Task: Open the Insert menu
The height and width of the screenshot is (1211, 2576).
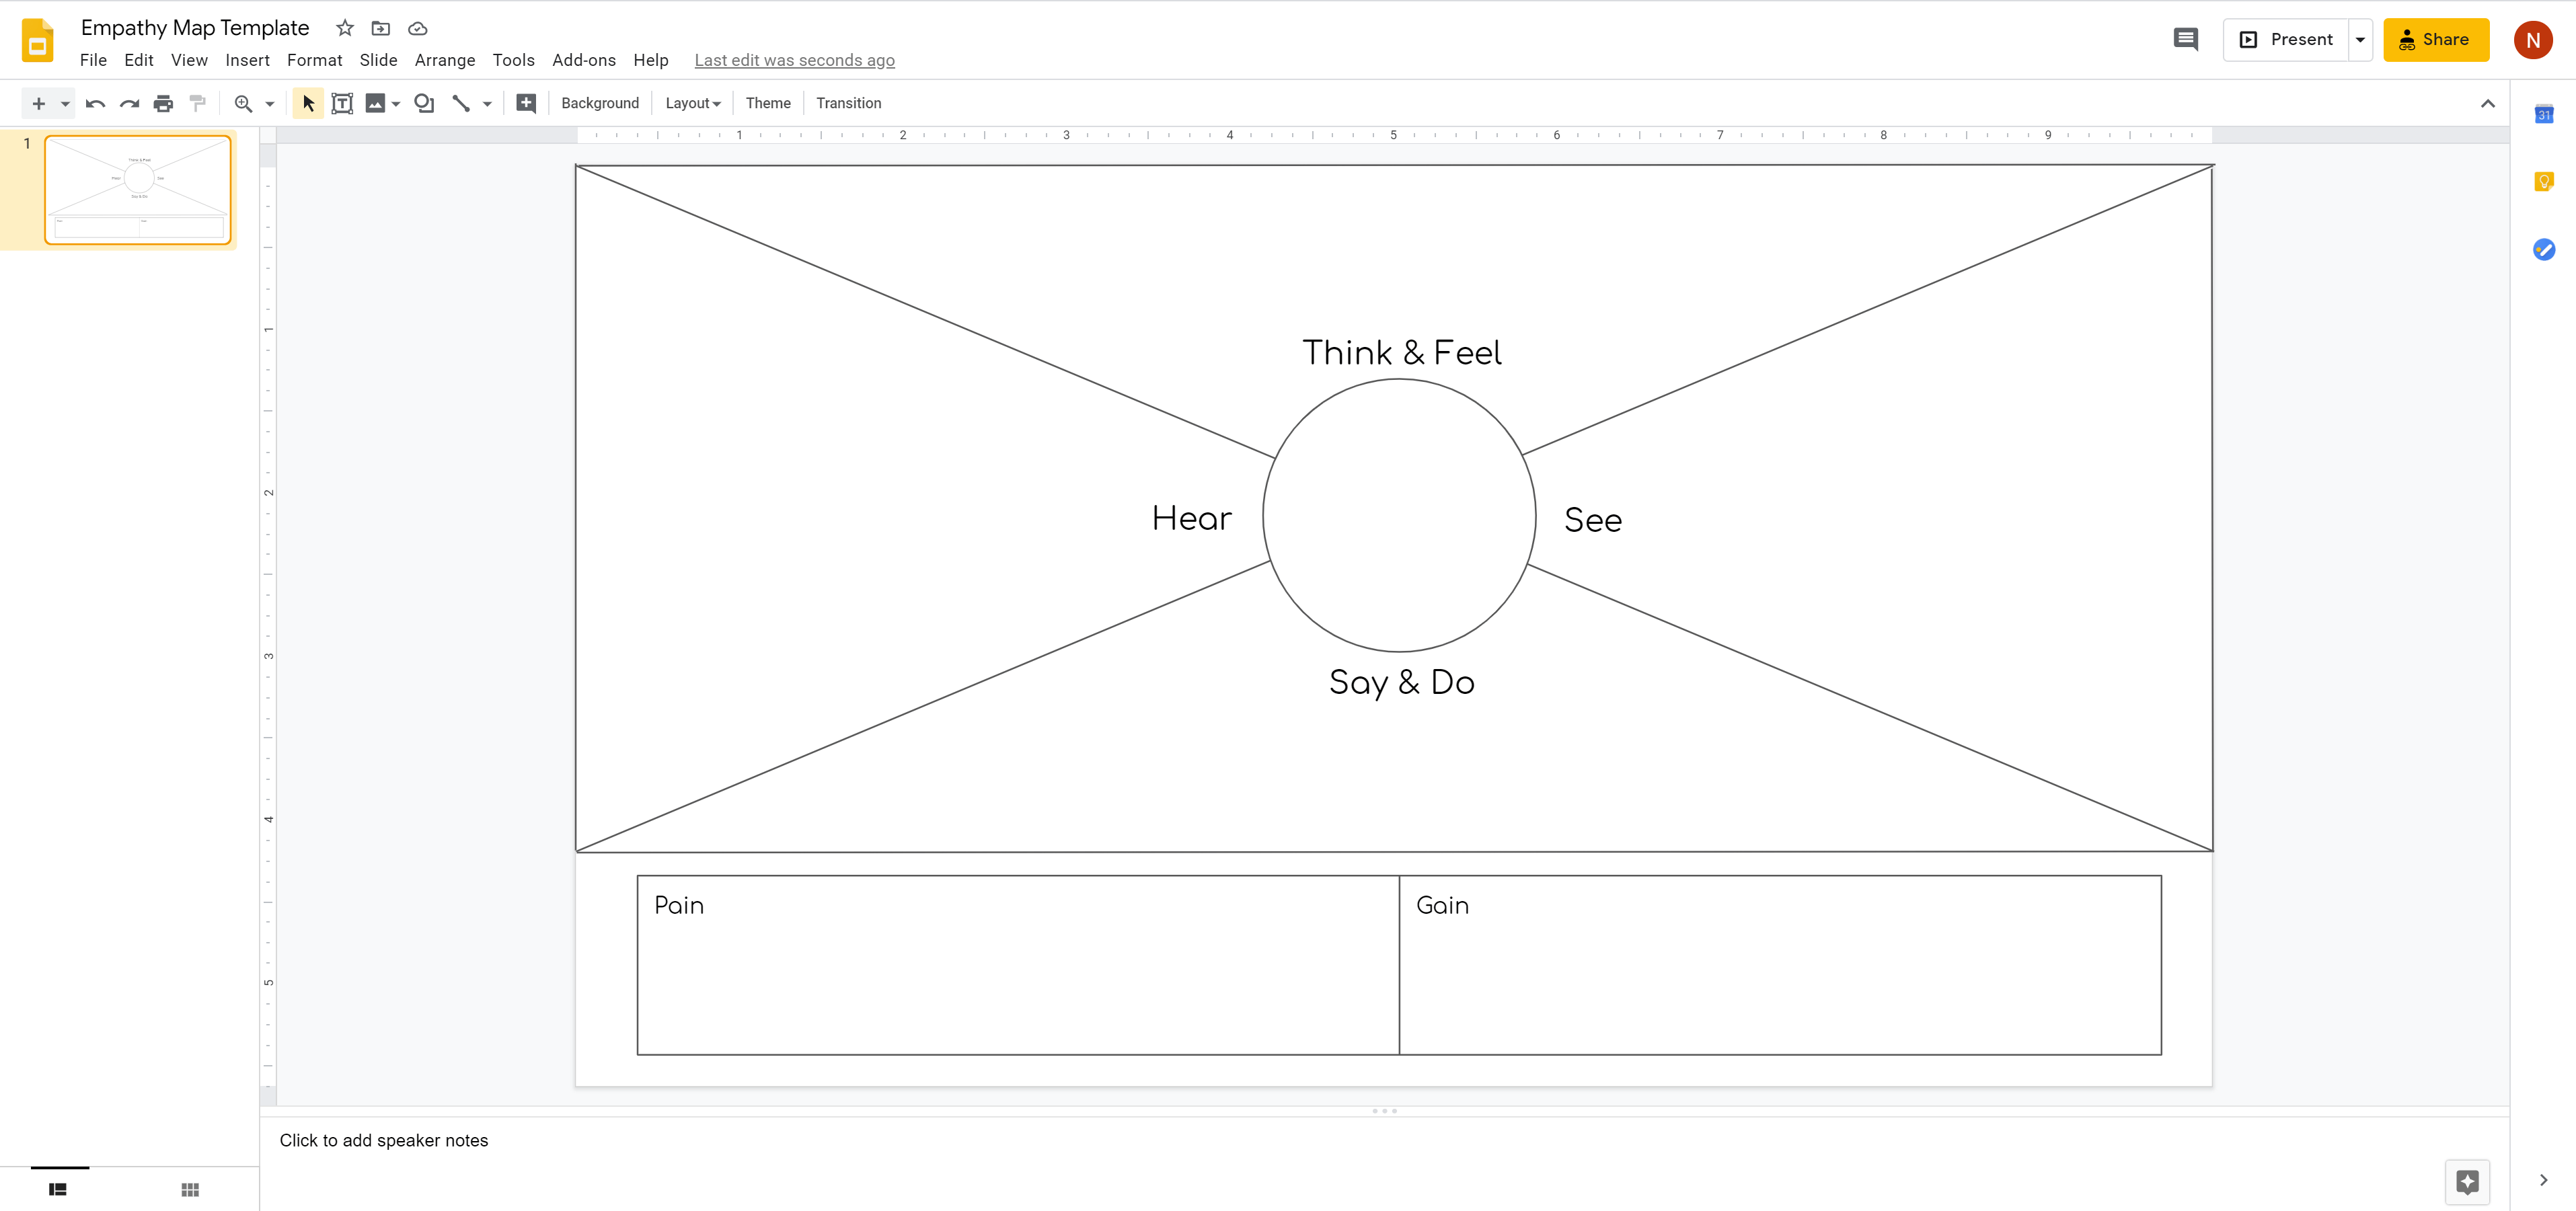Action: tap(247, 60)
